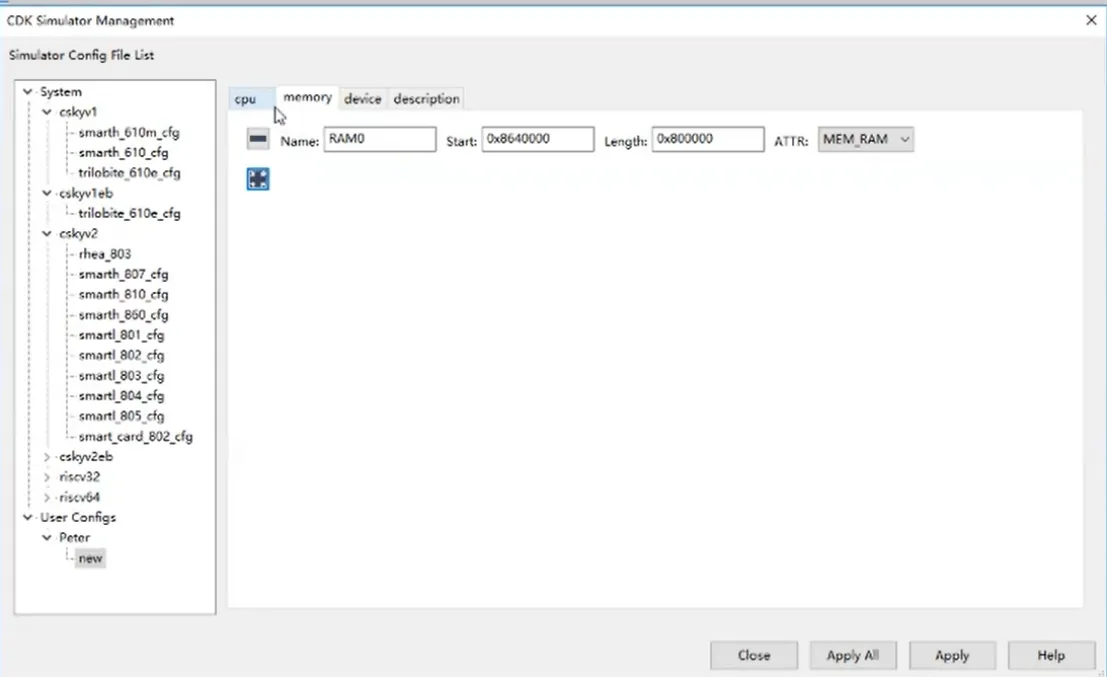Image resolution: width=1108 pixels, height=677 pixels.
Task: Collapse the Peter tree node
Action: click(x=47, y=538)
